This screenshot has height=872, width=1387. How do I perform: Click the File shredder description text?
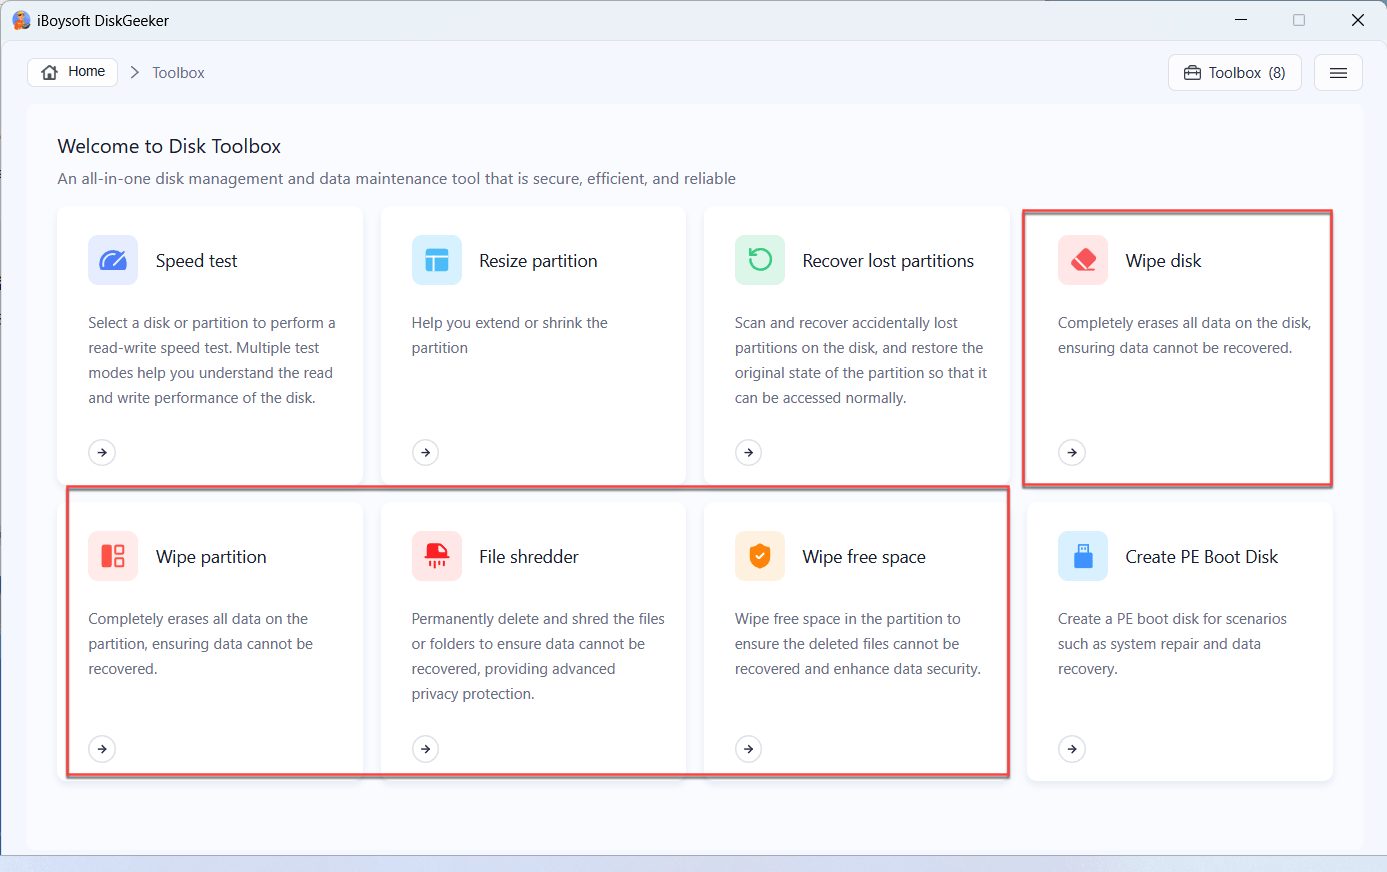(x=538, y=656)
